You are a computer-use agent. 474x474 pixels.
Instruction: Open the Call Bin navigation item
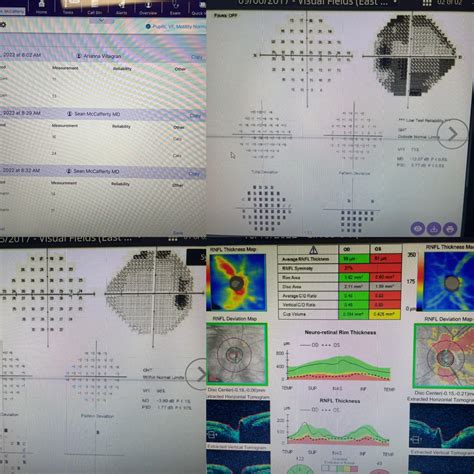point(95,7)
